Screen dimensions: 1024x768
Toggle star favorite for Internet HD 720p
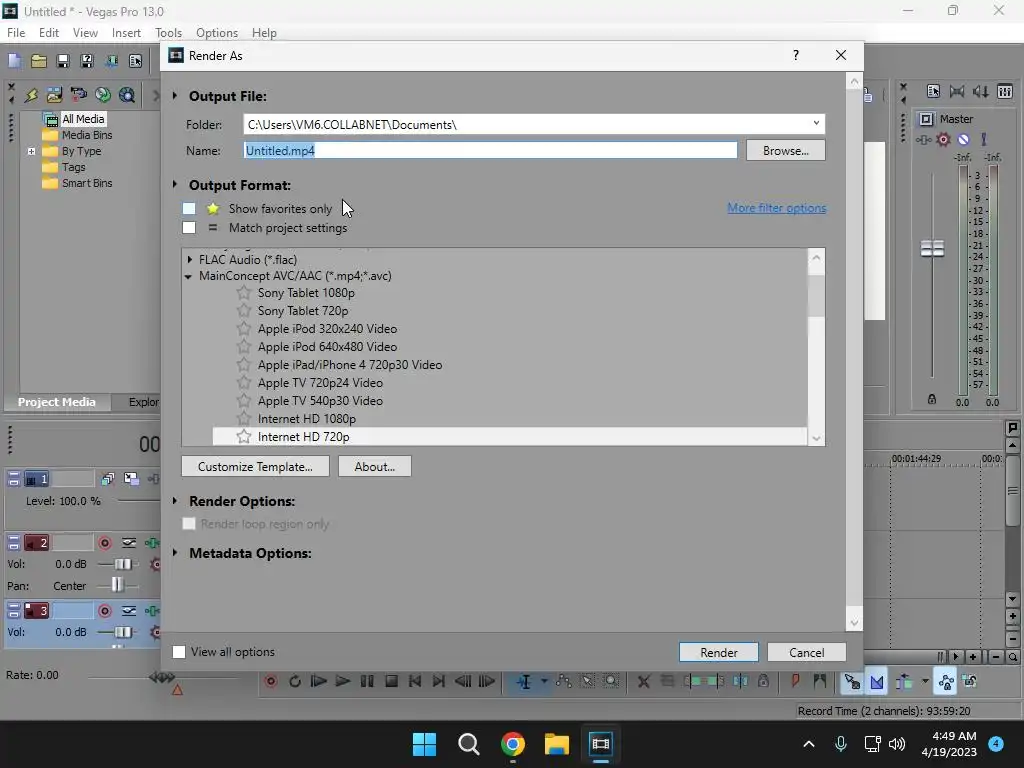pos(244,436)
